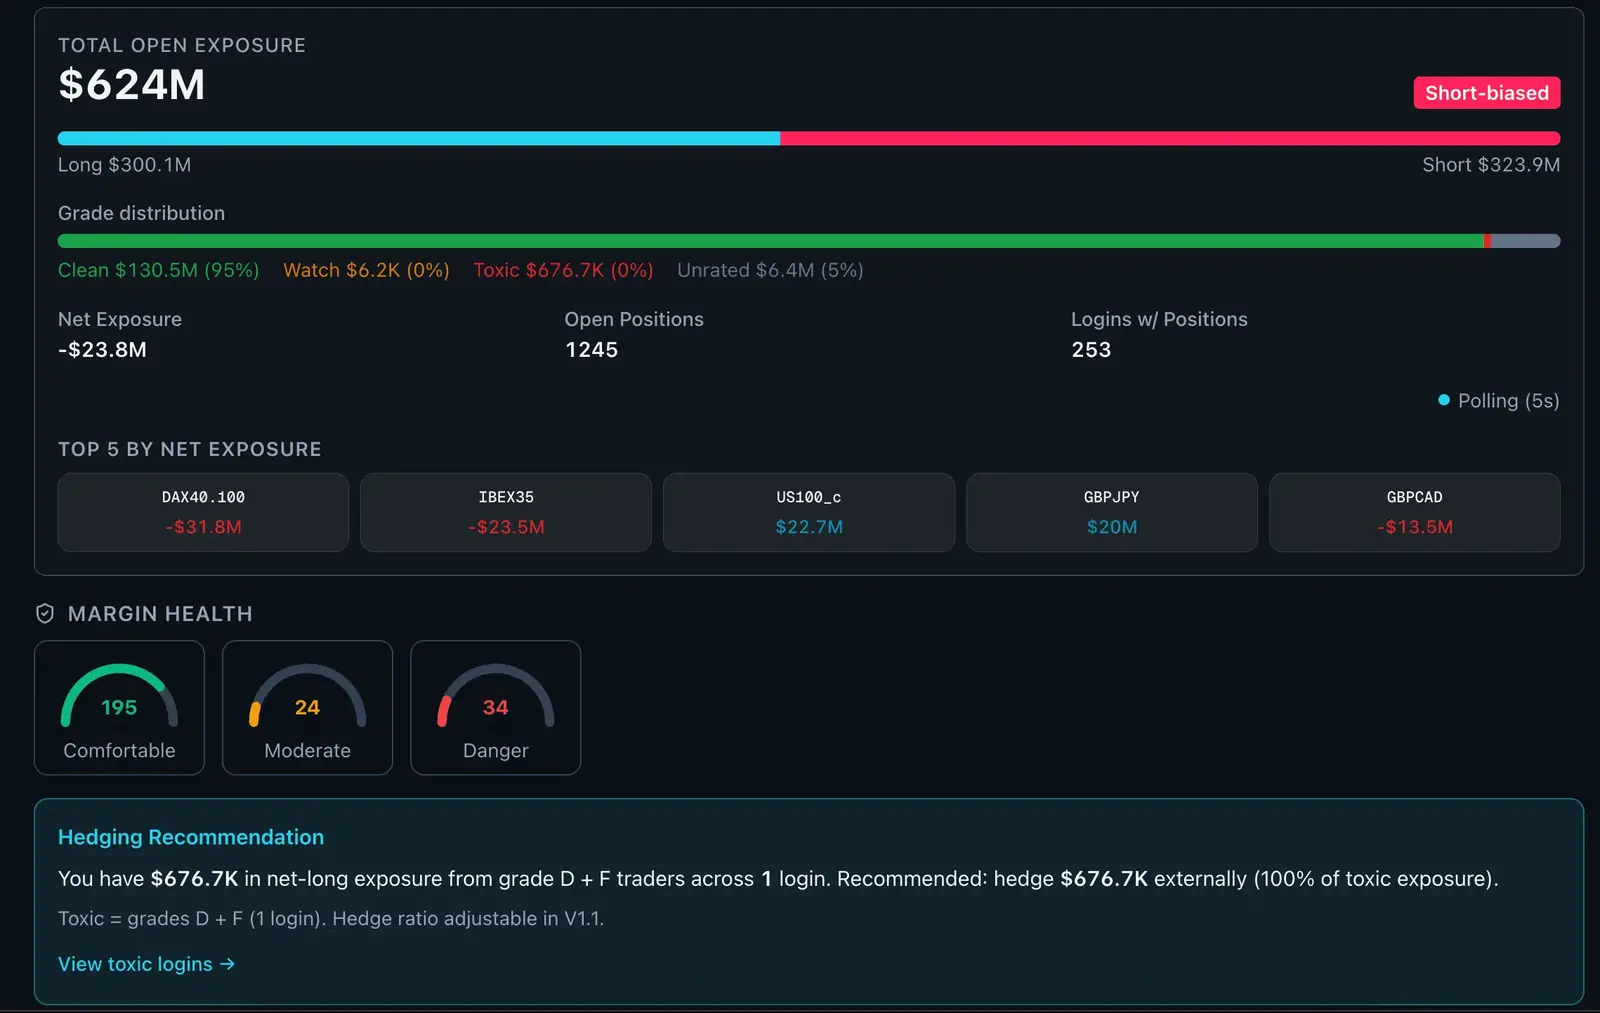This screenshot has width=1600, height=1013.
Task: Click the TOTAL OPEN EXPOSURE heading
Action: click(182, 45)
